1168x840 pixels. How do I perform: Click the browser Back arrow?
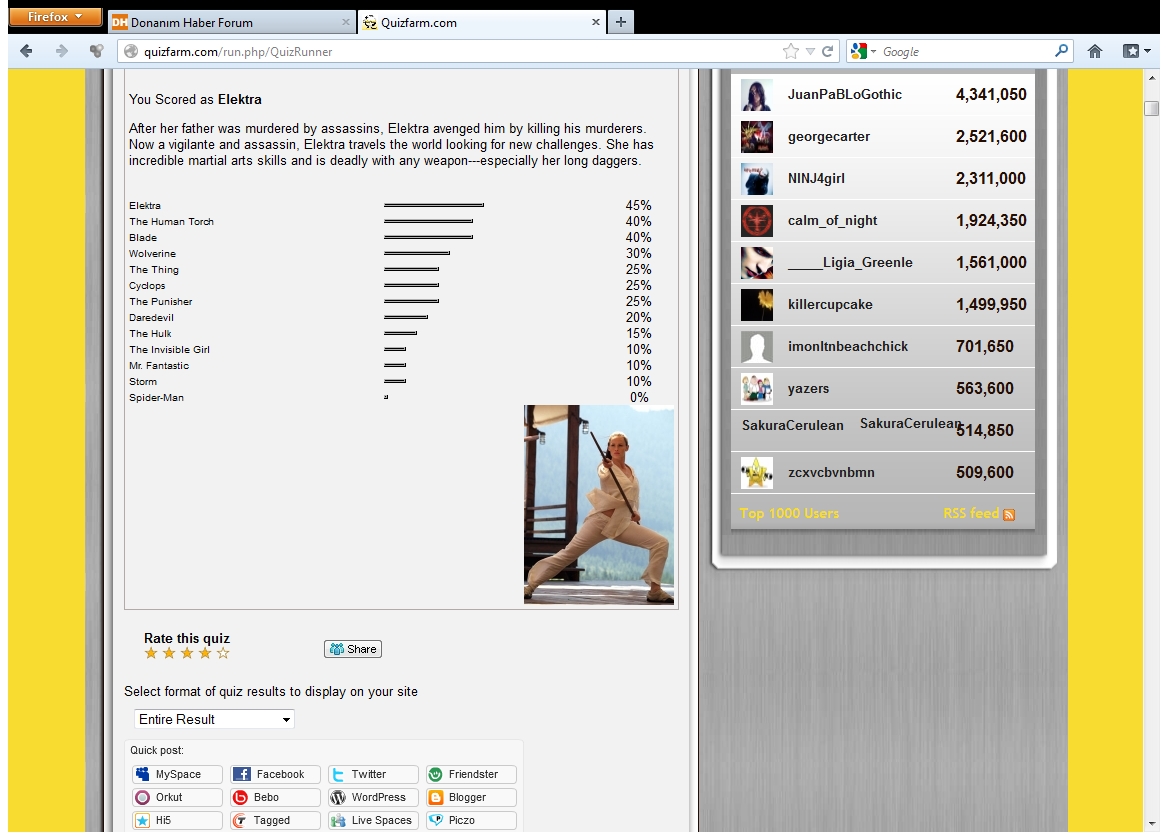26,51
